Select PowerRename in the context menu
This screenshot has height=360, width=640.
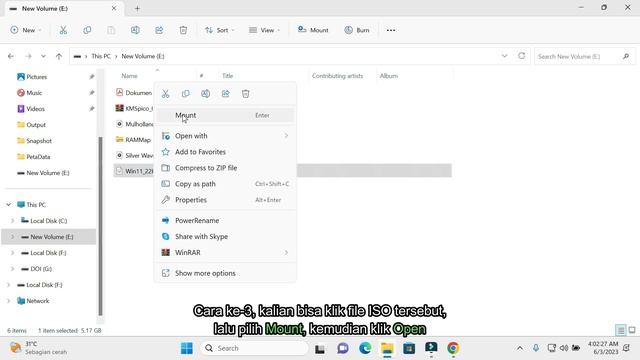click(x=225, y=220)
